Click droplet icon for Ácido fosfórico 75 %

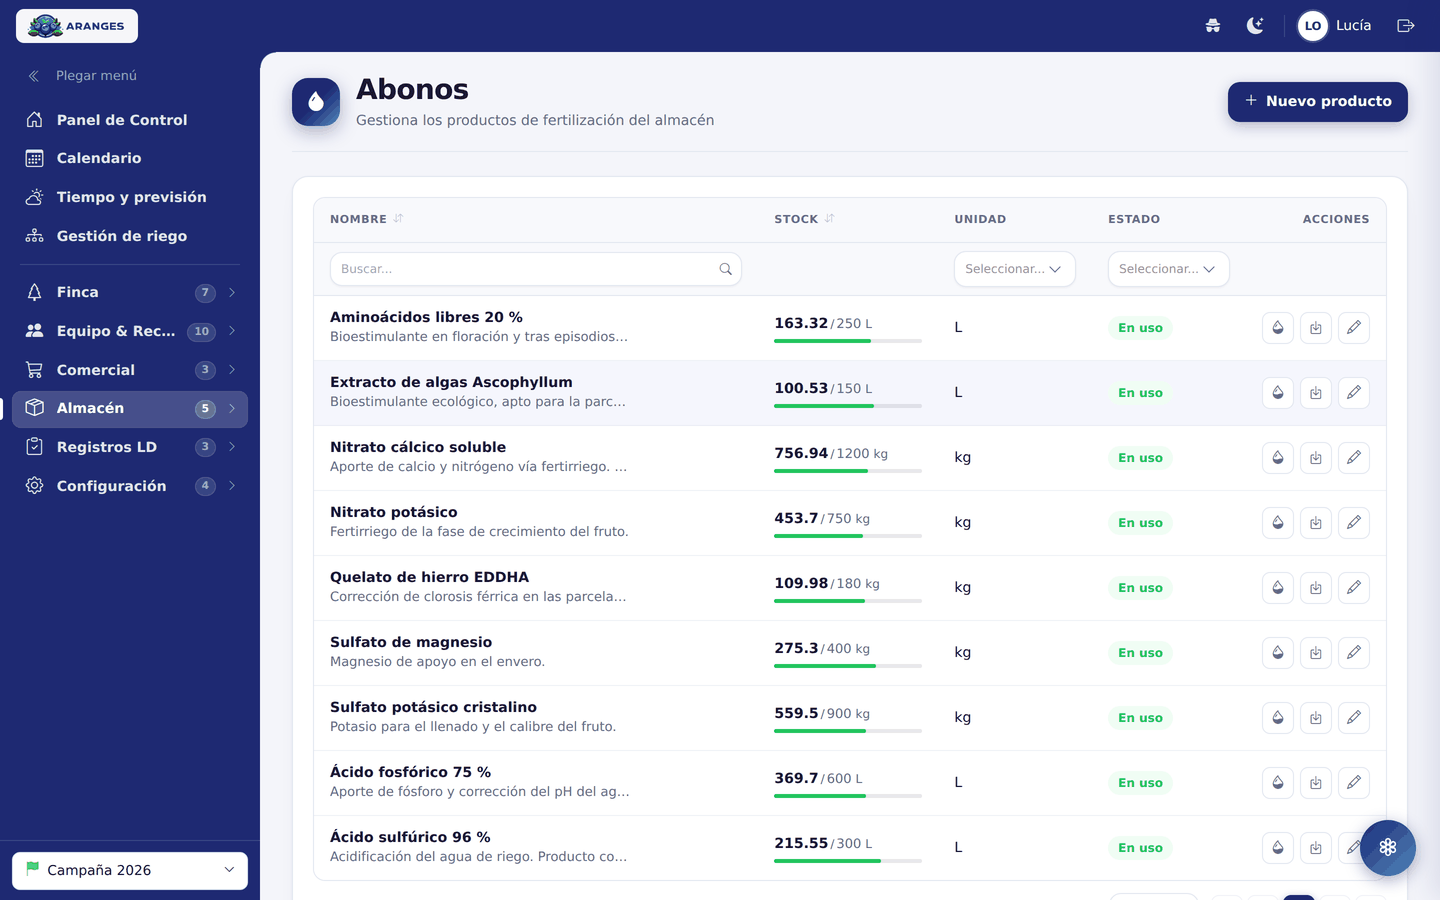pyautogui.click(x=1278, y=783)
